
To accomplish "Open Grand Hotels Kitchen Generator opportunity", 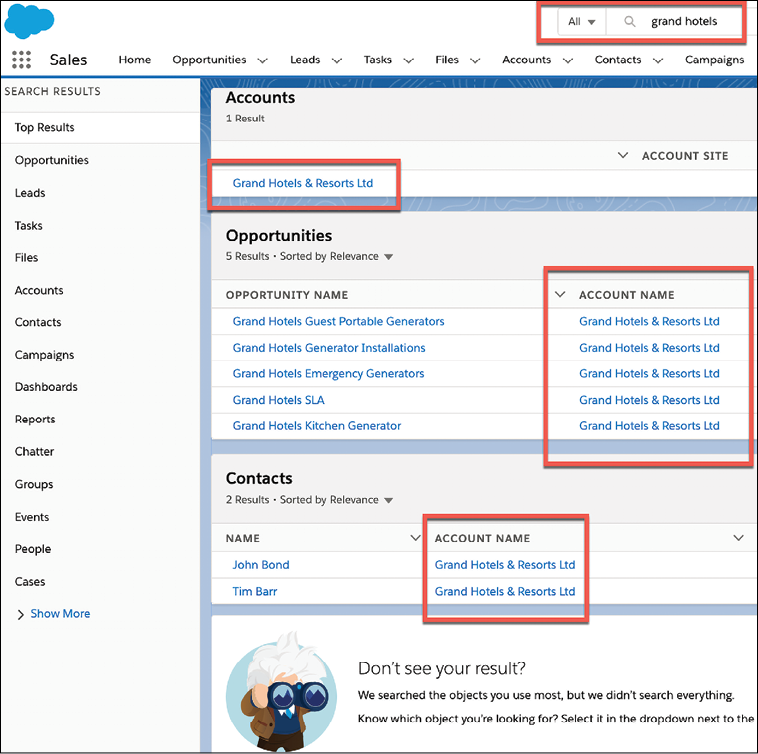I will 317,426.
